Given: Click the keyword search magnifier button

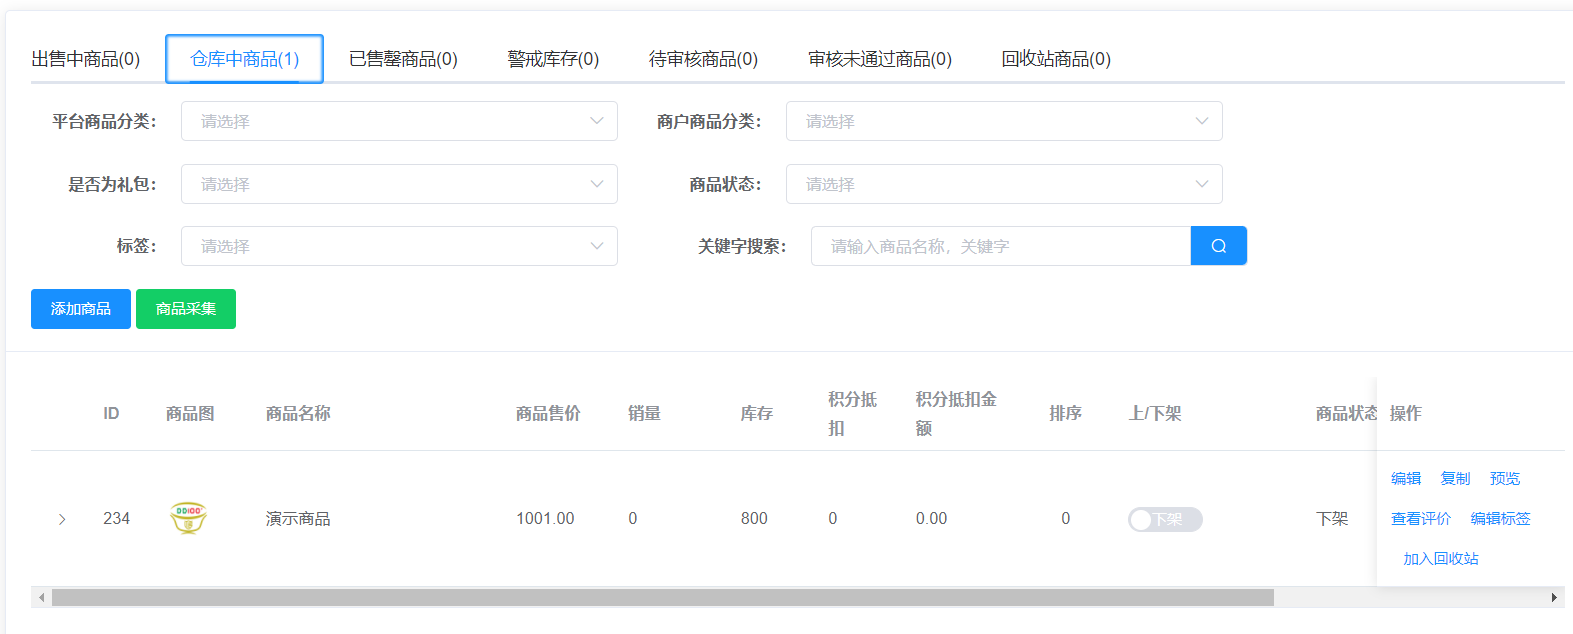Looking at the screenshot, I should click(1218, 246).
